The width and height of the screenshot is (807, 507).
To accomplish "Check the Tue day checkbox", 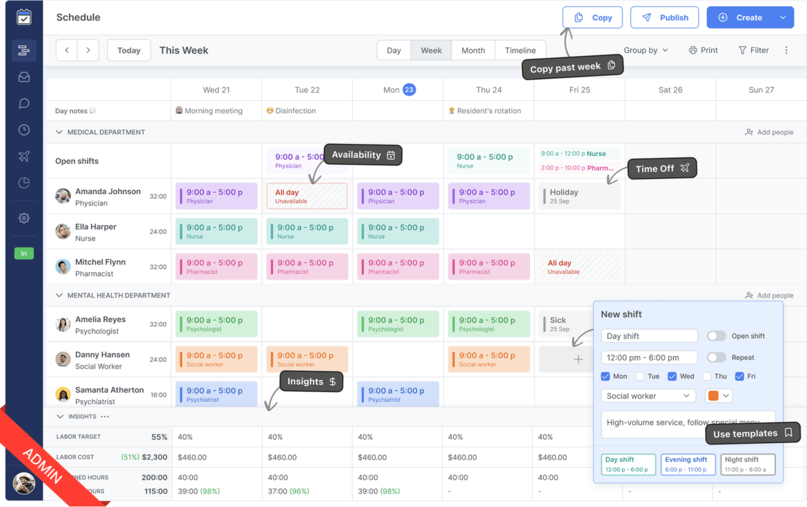I will pos(639,376).
